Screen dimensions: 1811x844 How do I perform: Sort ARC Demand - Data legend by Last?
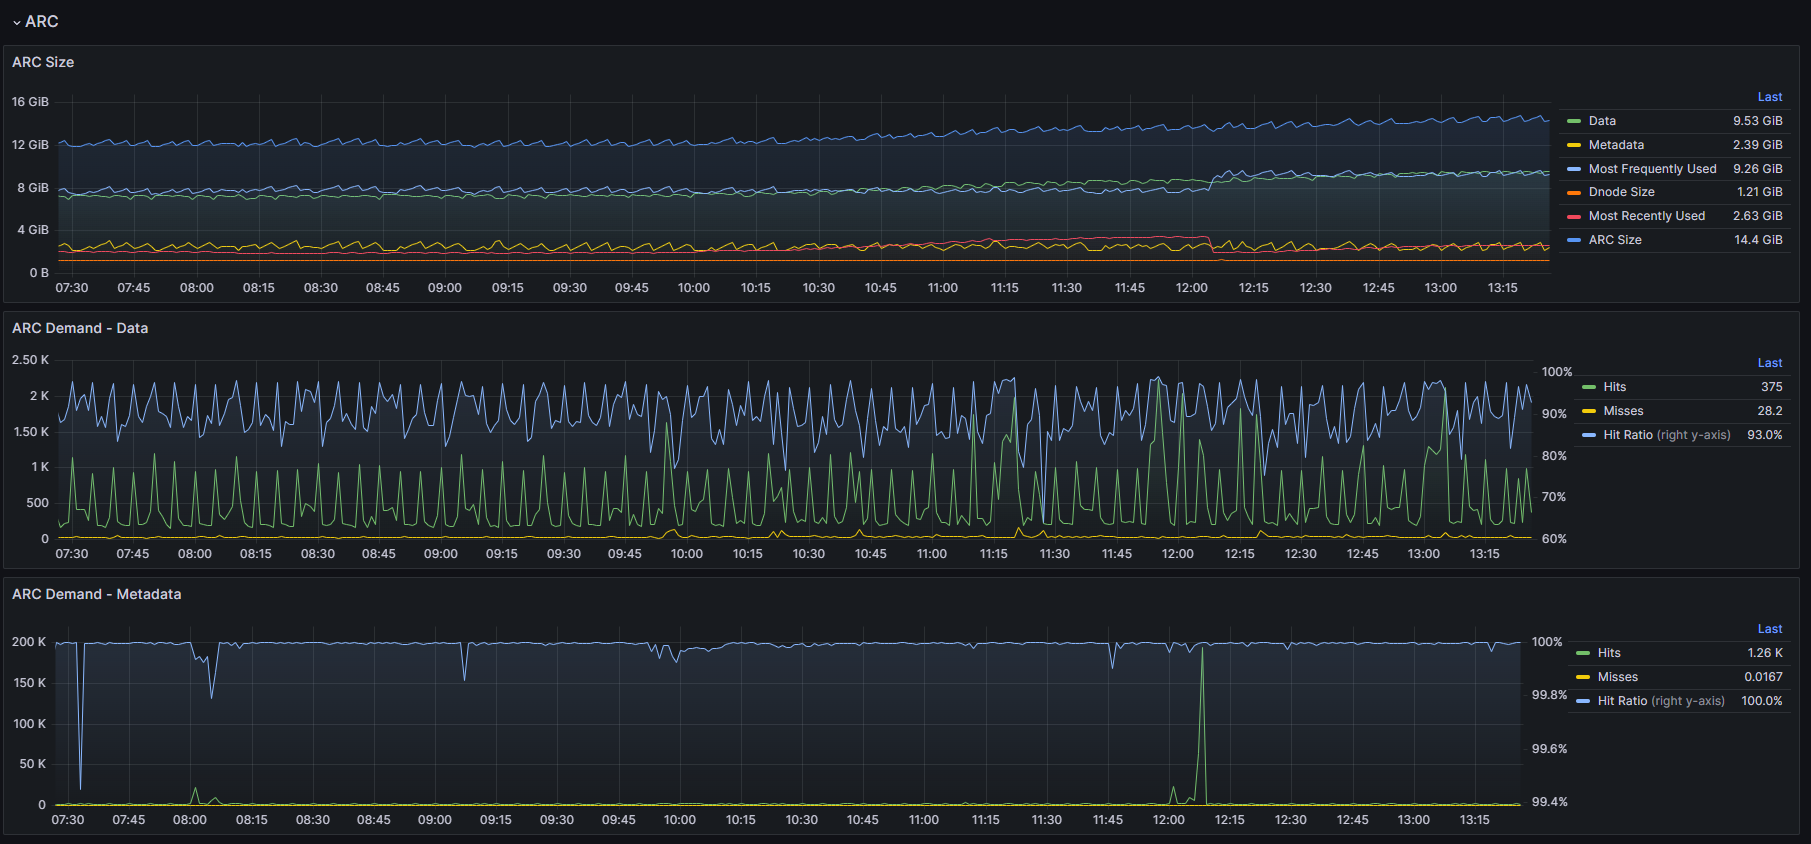tap(1770, 363)
